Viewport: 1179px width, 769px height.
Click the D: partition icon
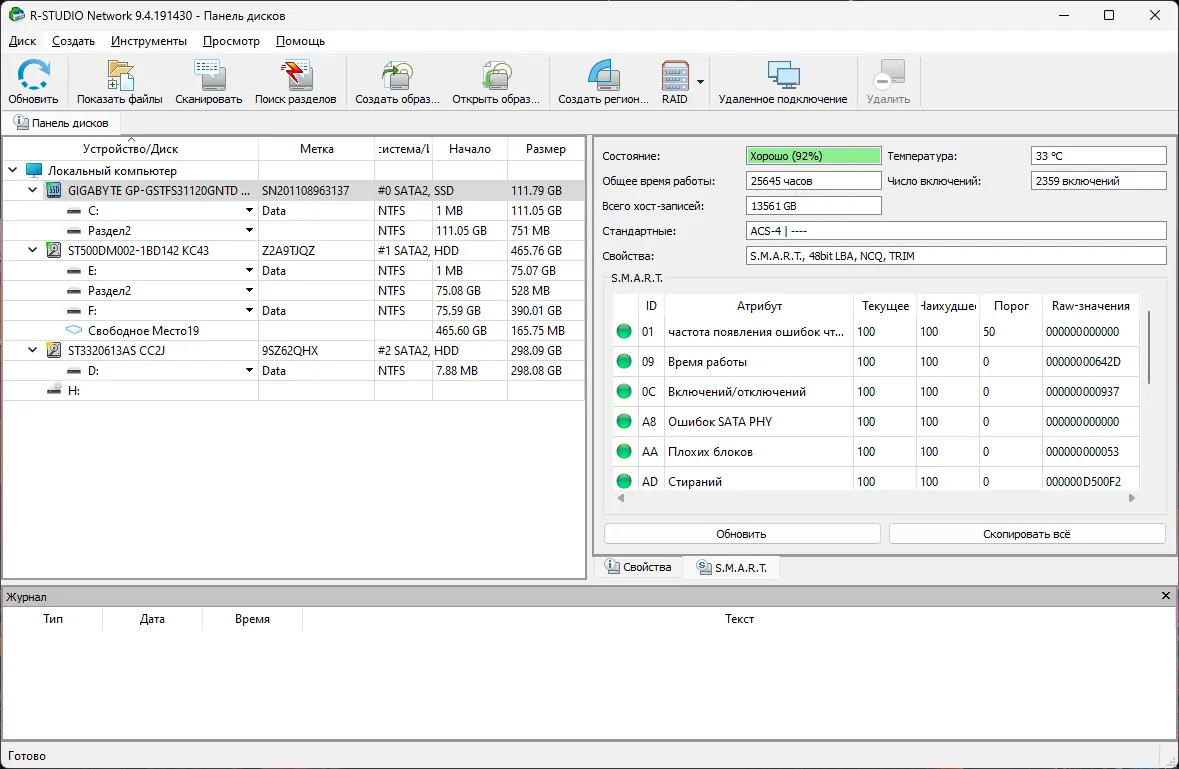click(74, 371)
